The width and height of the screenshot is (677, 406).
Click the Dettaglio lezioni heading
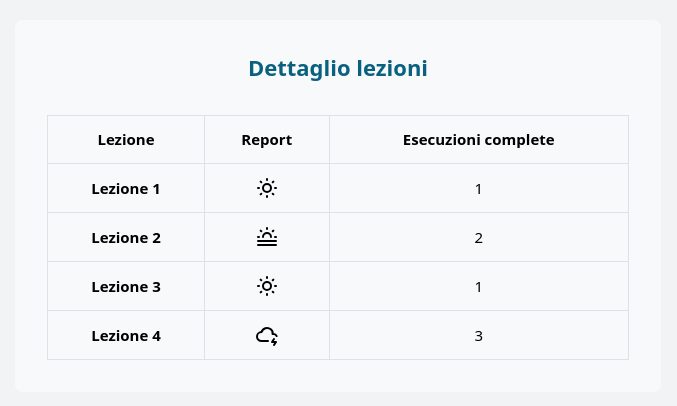click(x=338, y=68)
